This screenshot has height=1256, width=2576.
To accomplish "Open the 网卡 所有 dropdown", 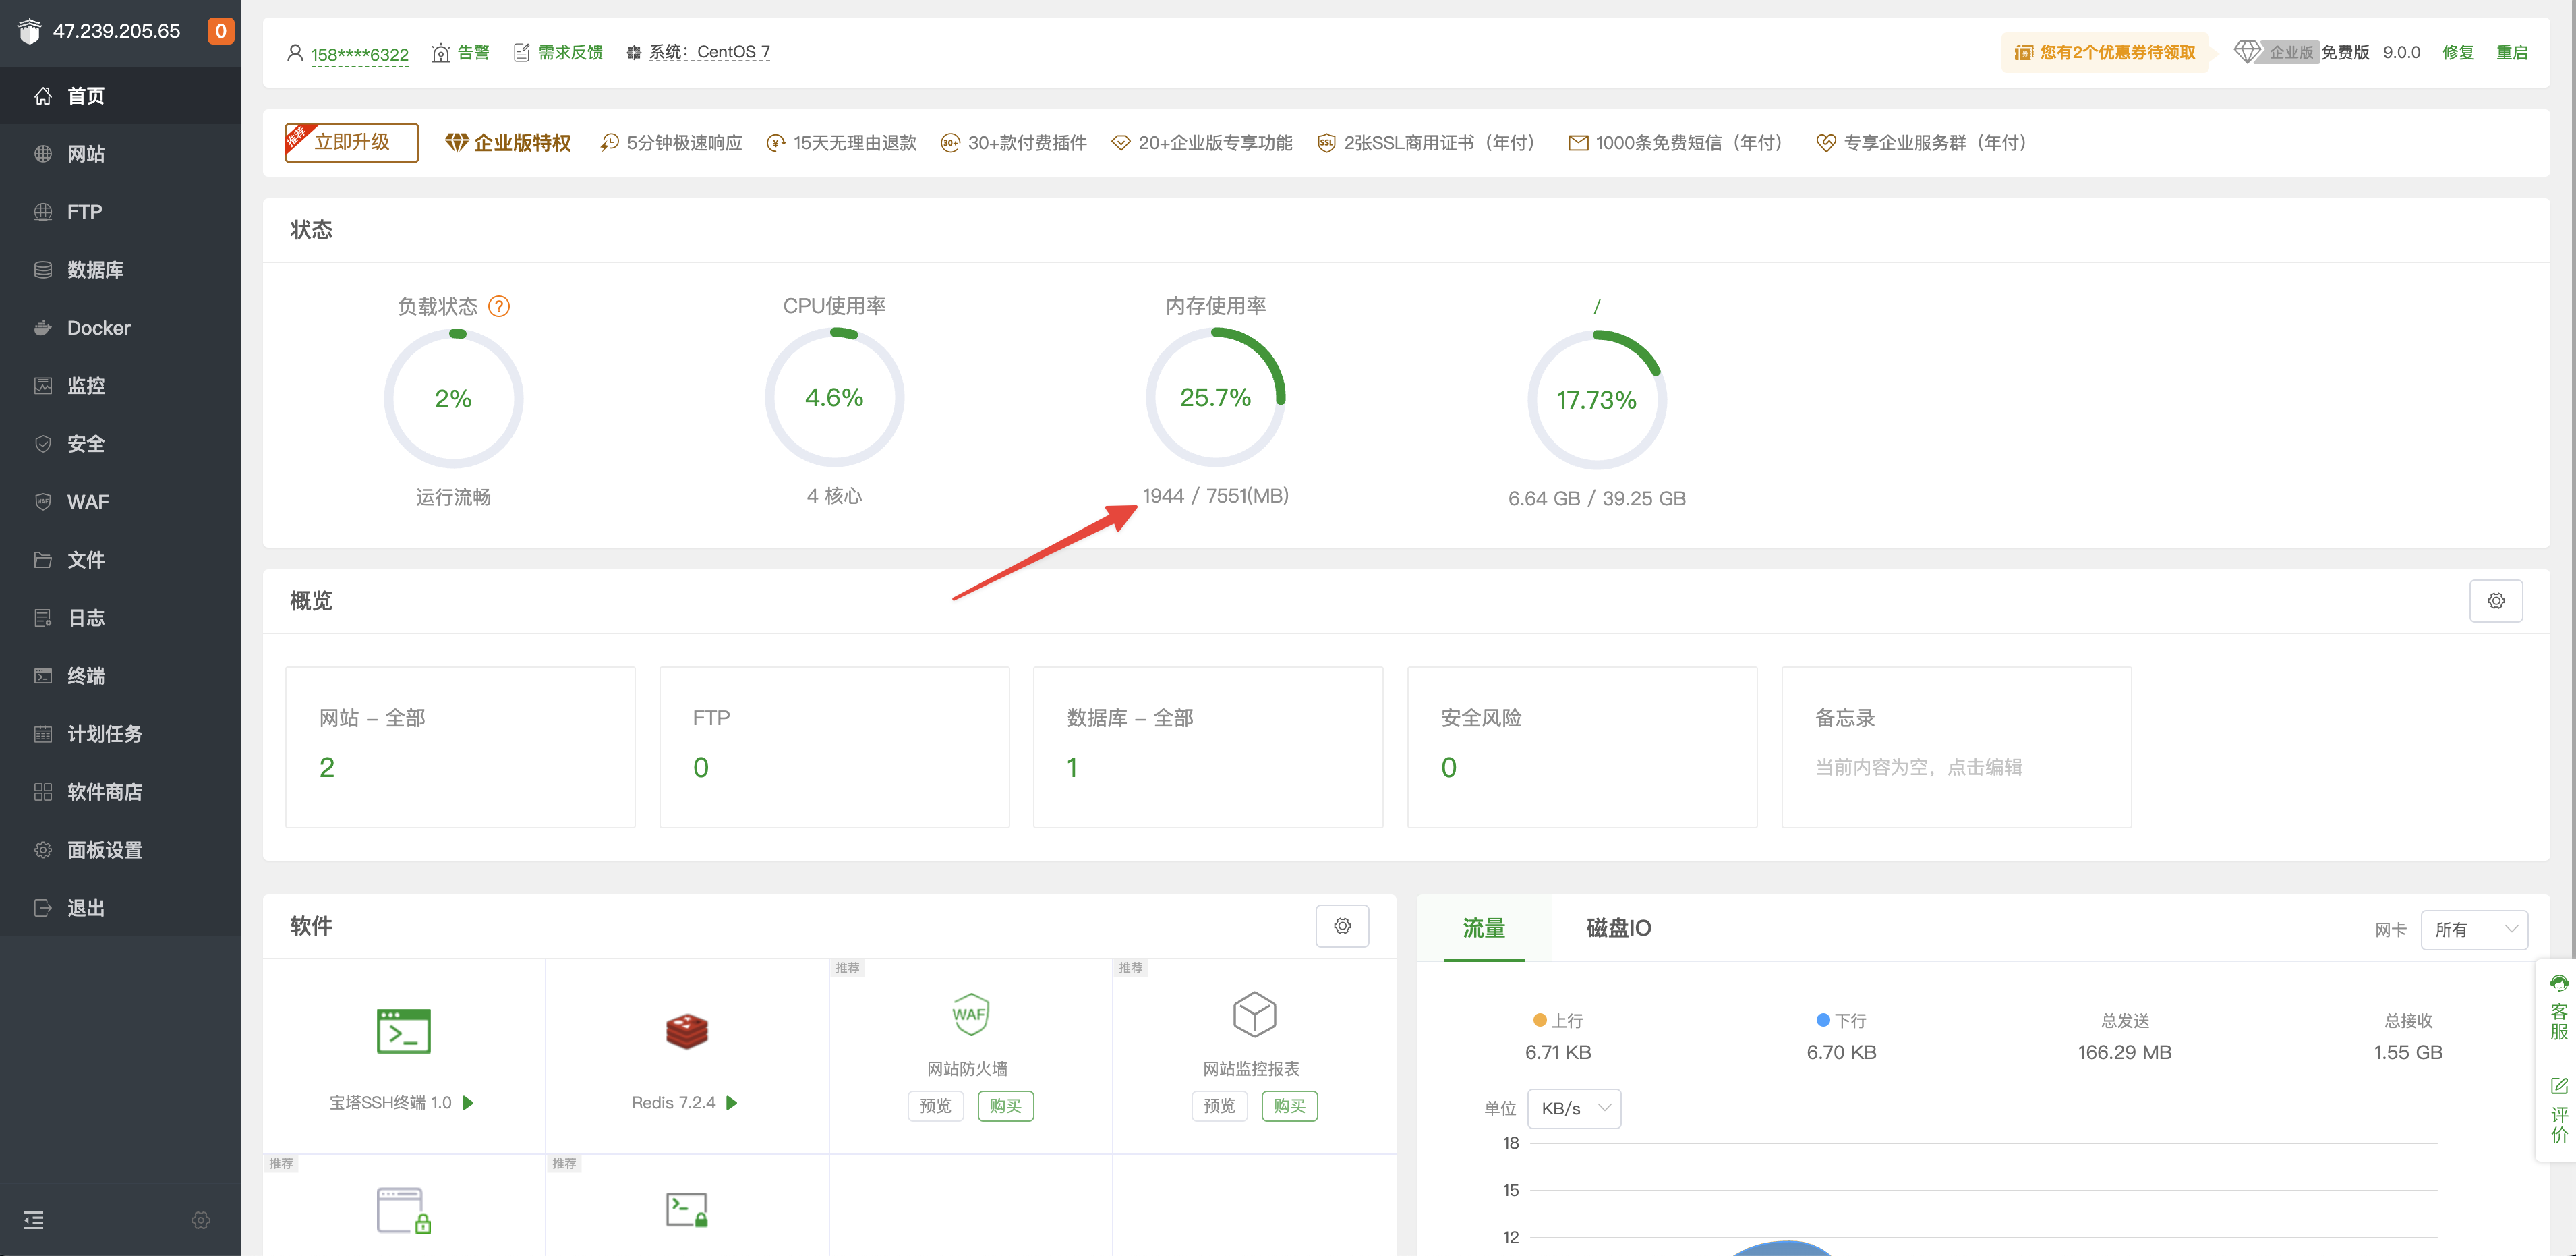I will pyautogui.click(x=2474, y=930).
